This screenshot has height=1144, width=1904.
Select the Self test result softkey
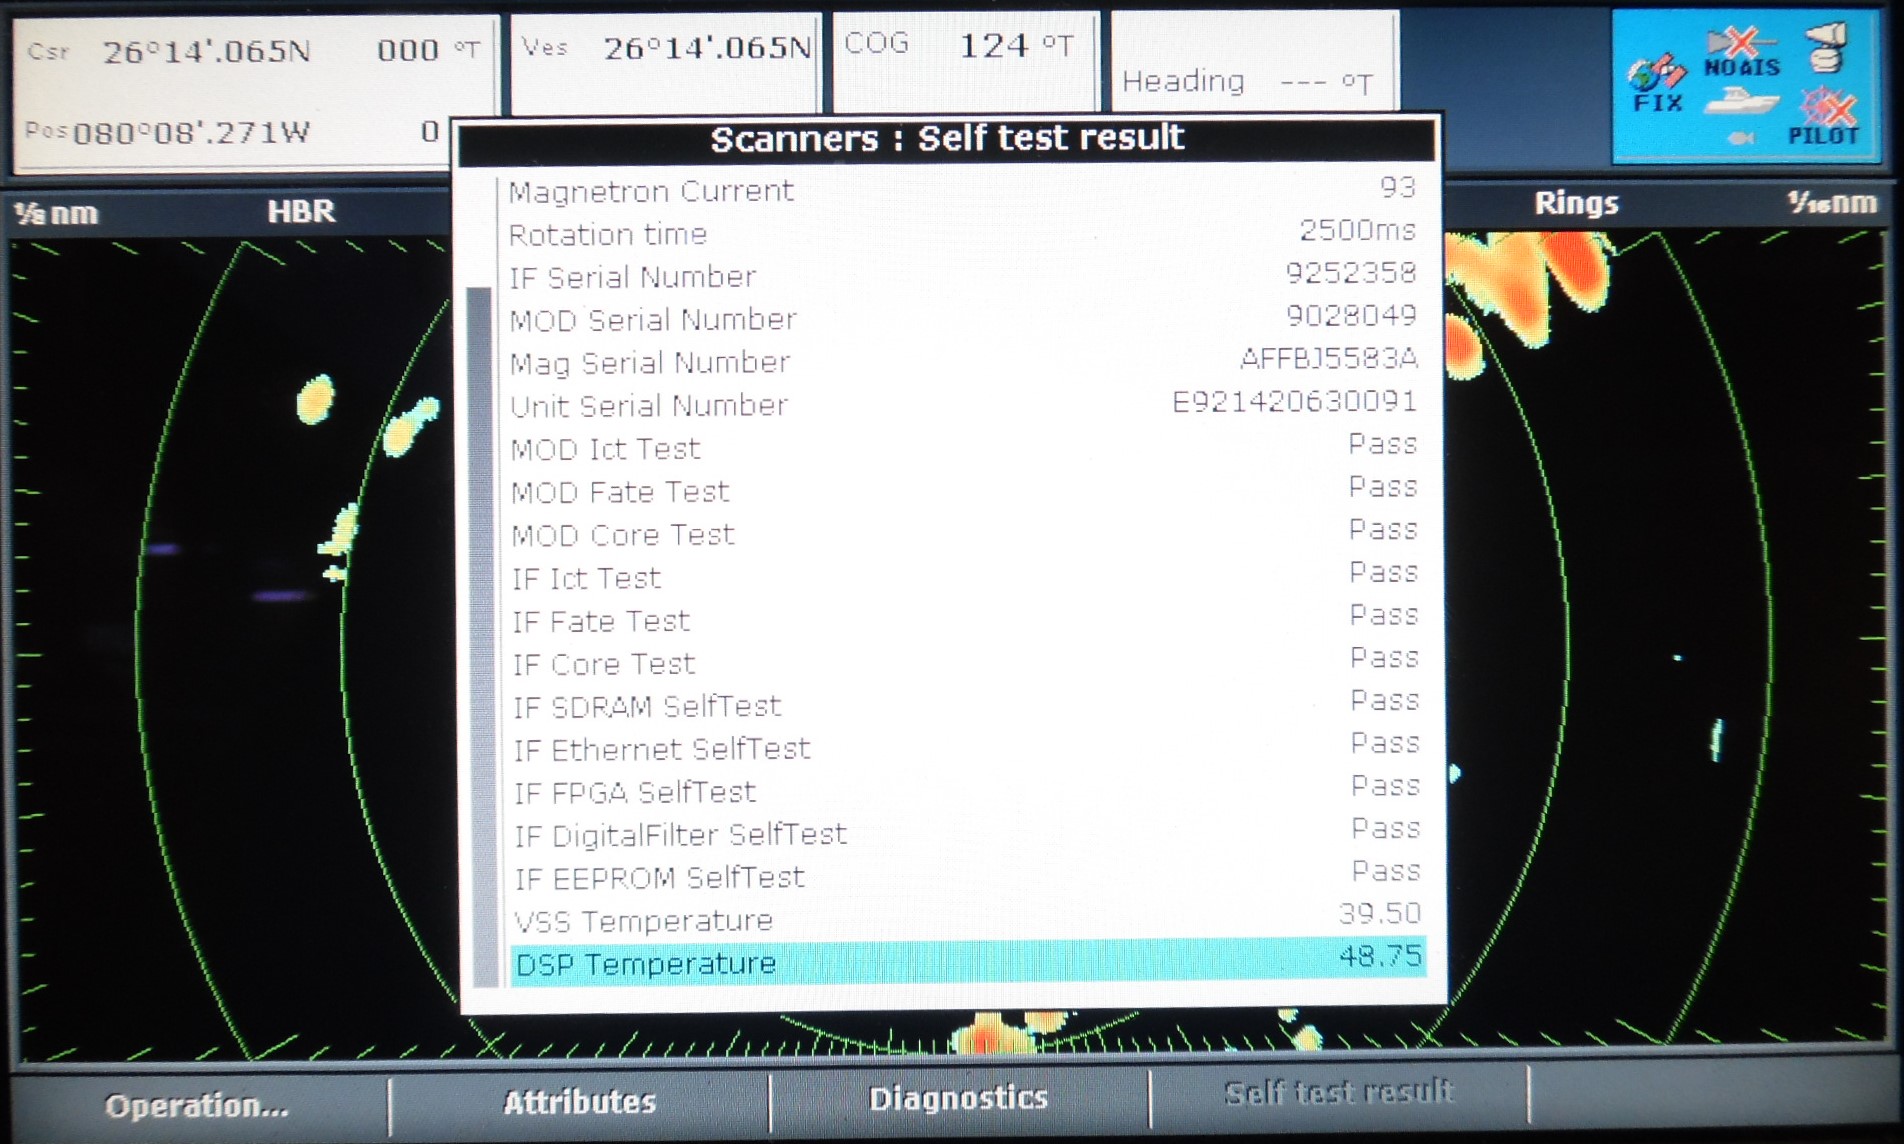tap(1338, 1093)
